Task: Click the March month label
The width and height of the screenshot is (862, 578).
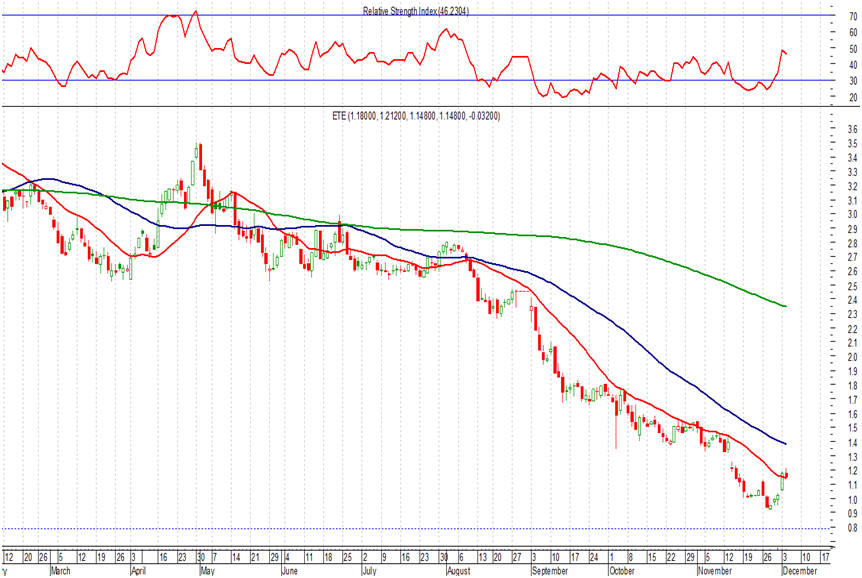Action: point(60,571)
